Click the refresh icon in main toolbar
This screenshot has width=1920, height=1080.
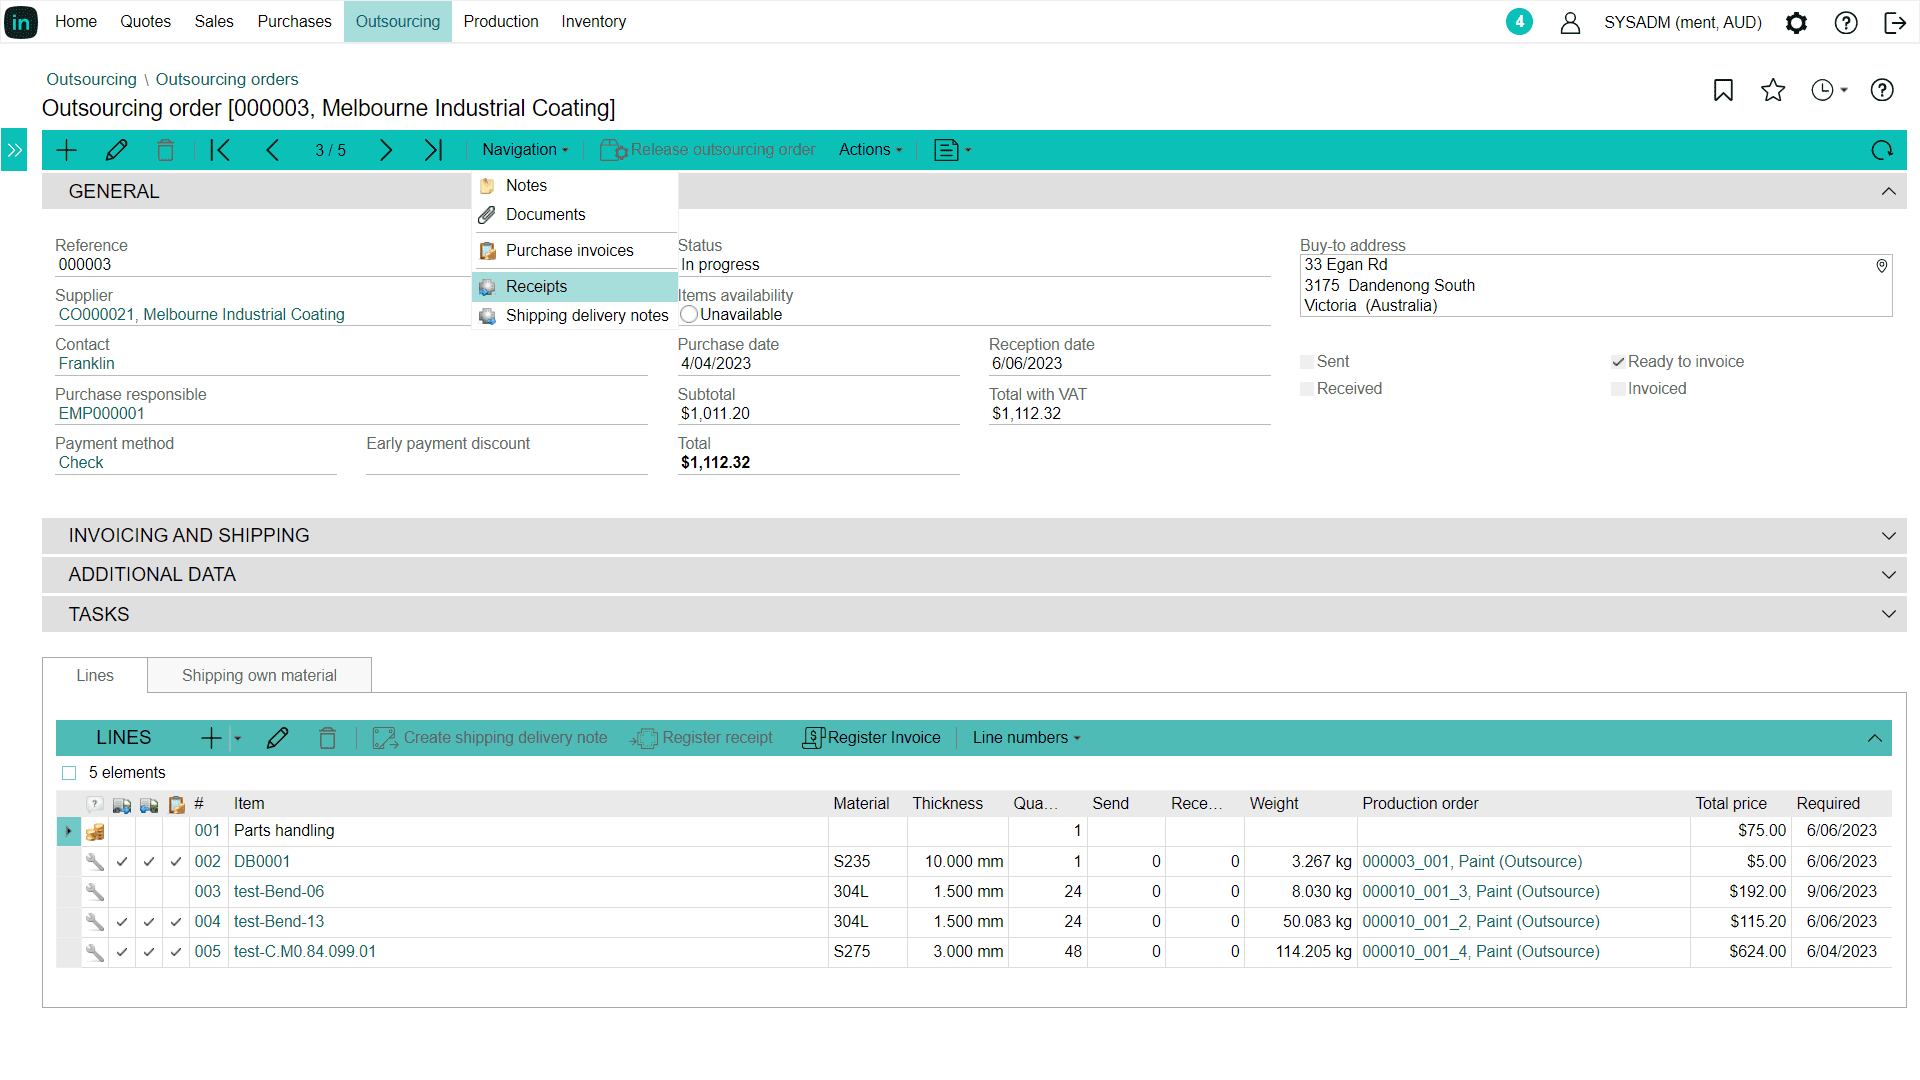[x=1882, y=150]
